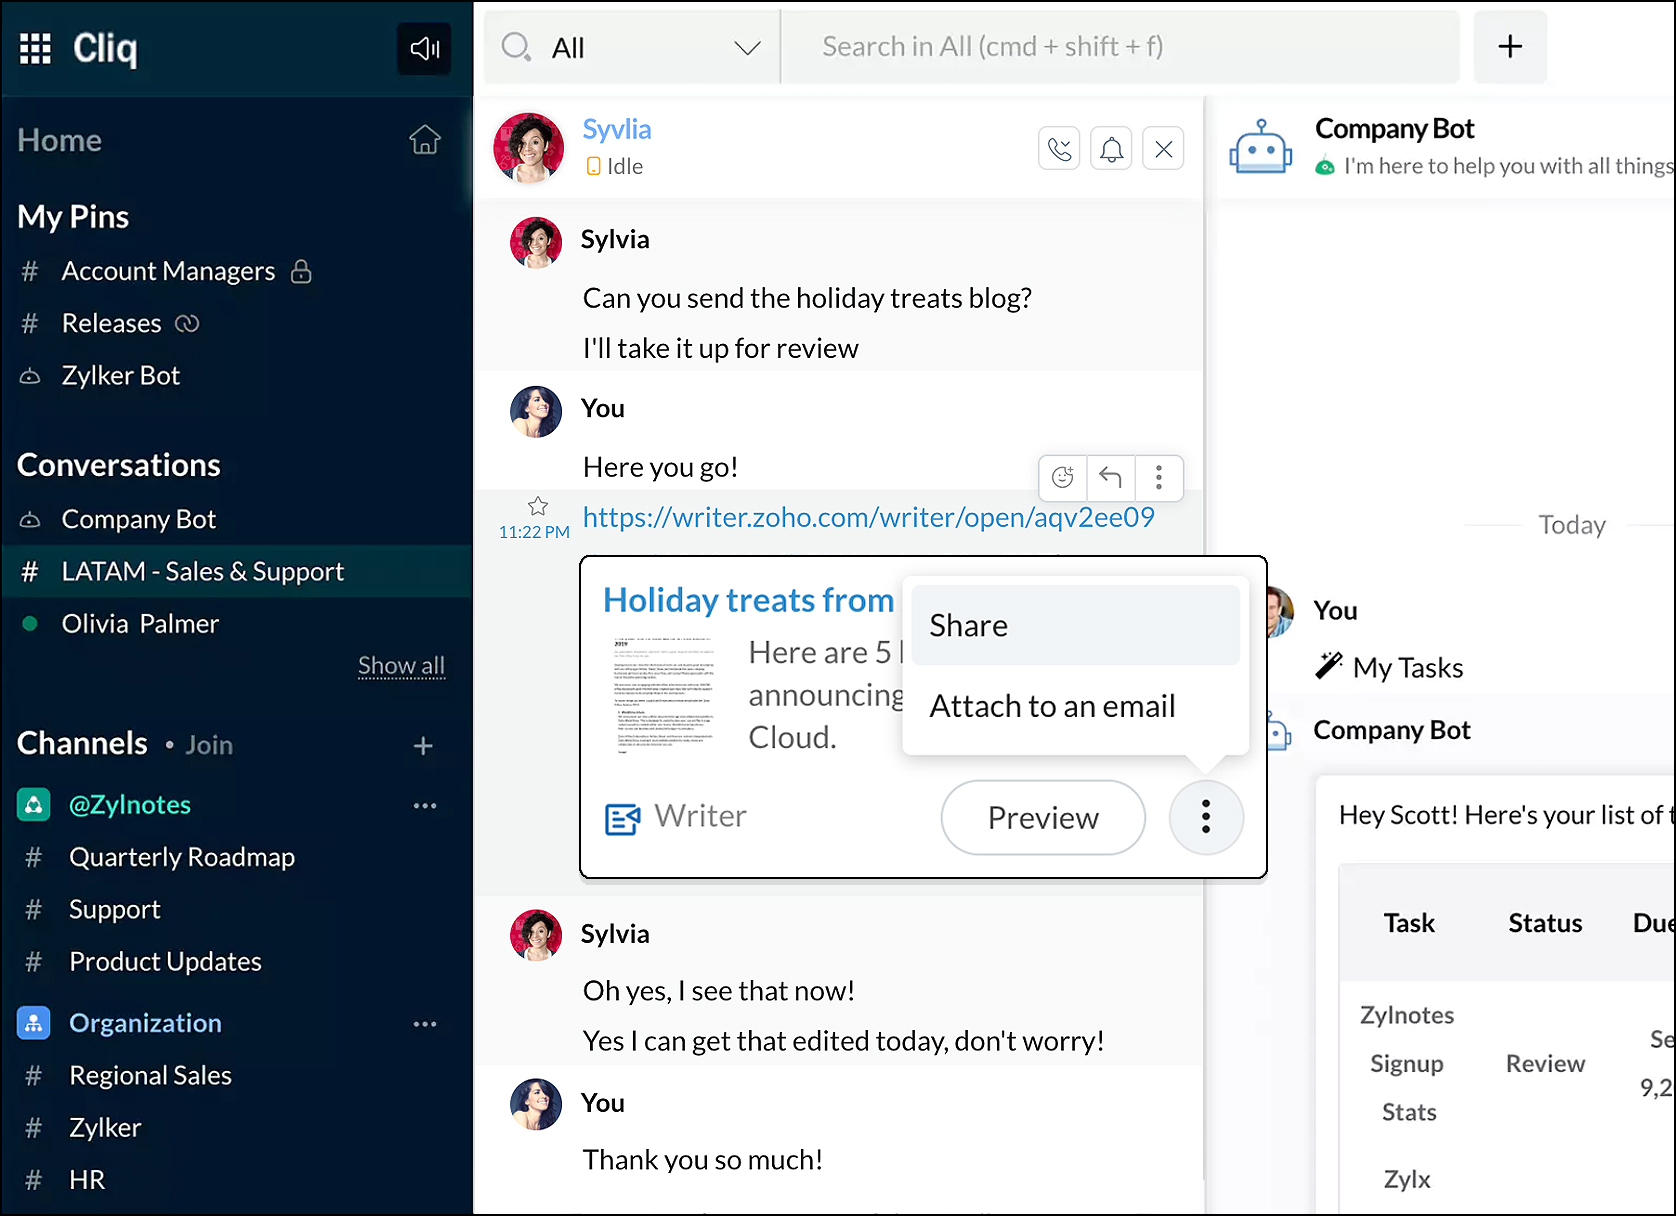Screen dimensions: 1676x1216
Task: Open message more options menu
Action: [1159, 477]
